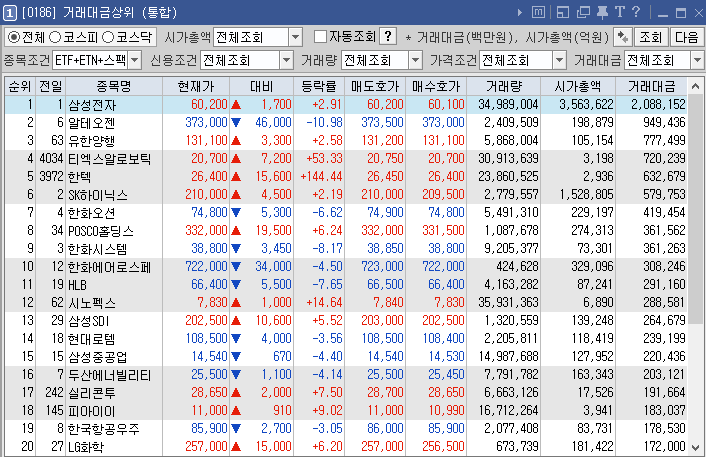Click the layout split window icon in title bar
This screenshot has width=706, height=457.
coord(563,12)
